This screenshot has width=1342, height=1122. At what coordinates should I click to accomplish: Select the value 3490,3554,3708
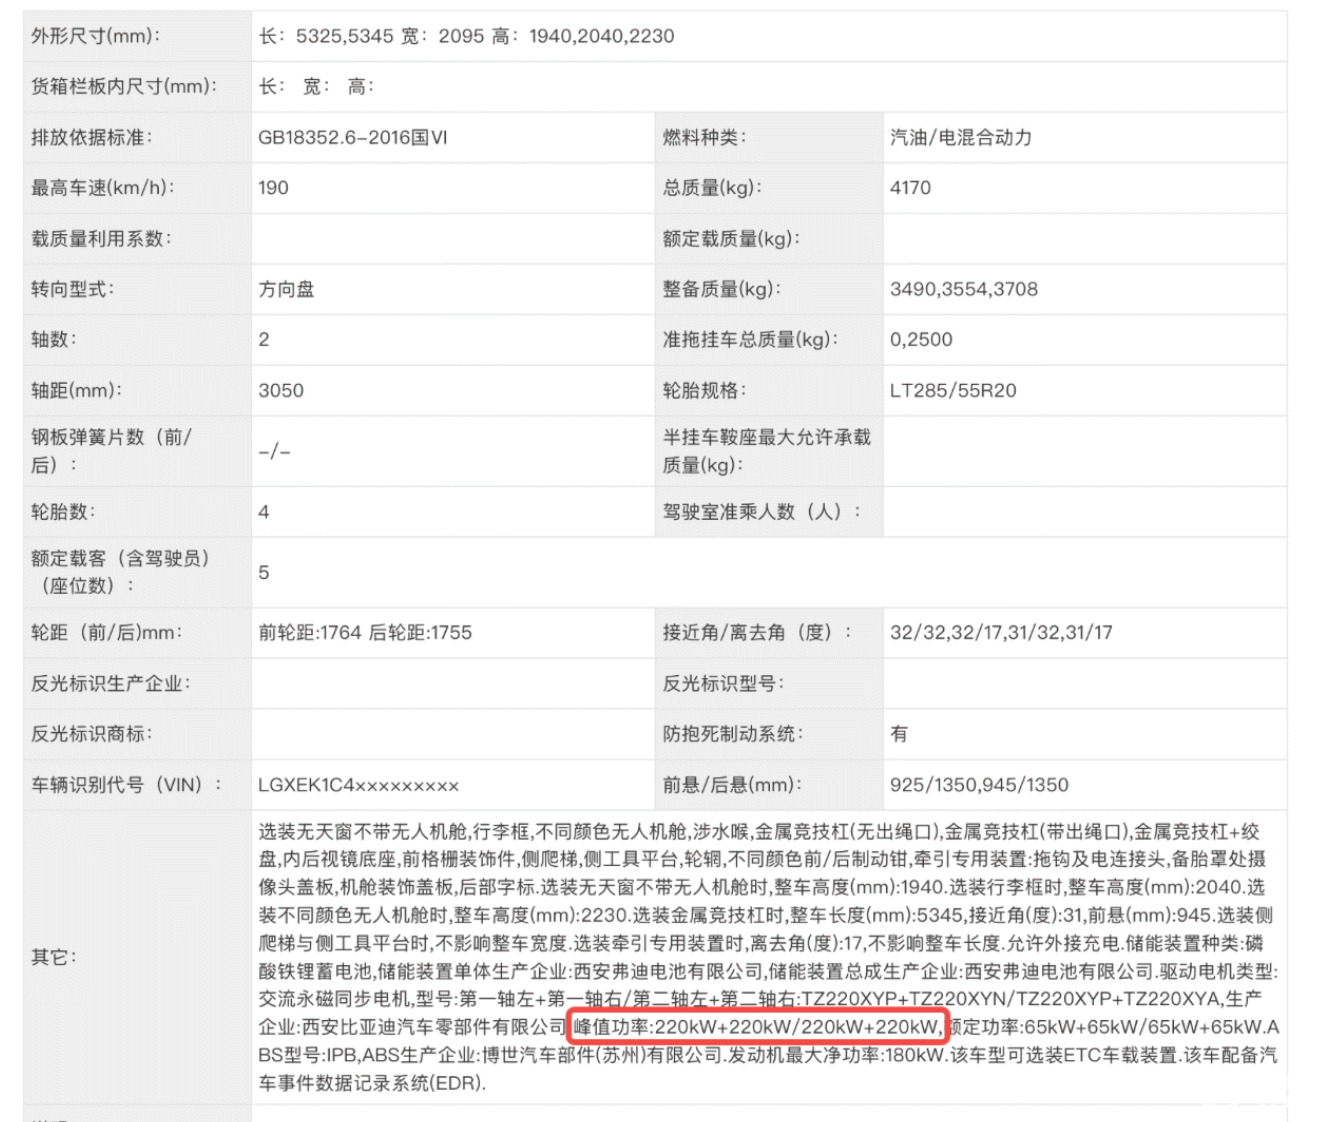tap(964, 289)
